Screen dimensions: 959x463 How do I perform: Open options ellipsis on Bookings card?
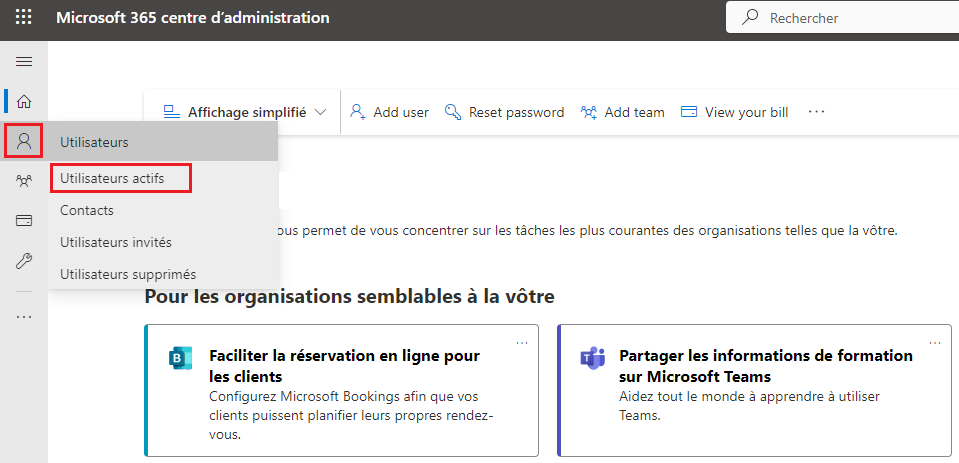522,343
